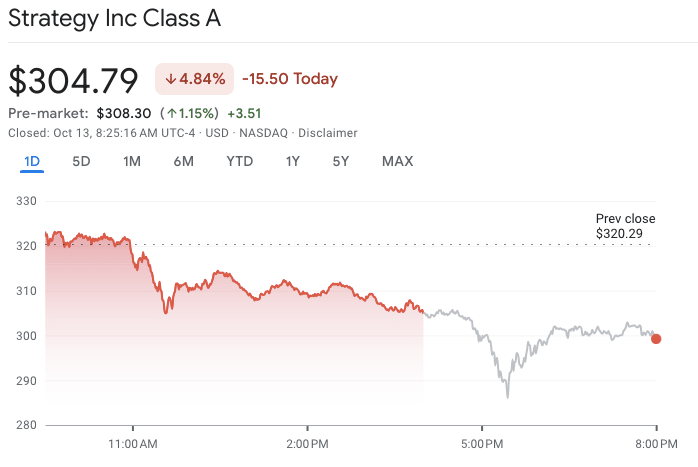Click the 11:00 AM time axis label
This screenshot has height=467, width=698.
133,443
